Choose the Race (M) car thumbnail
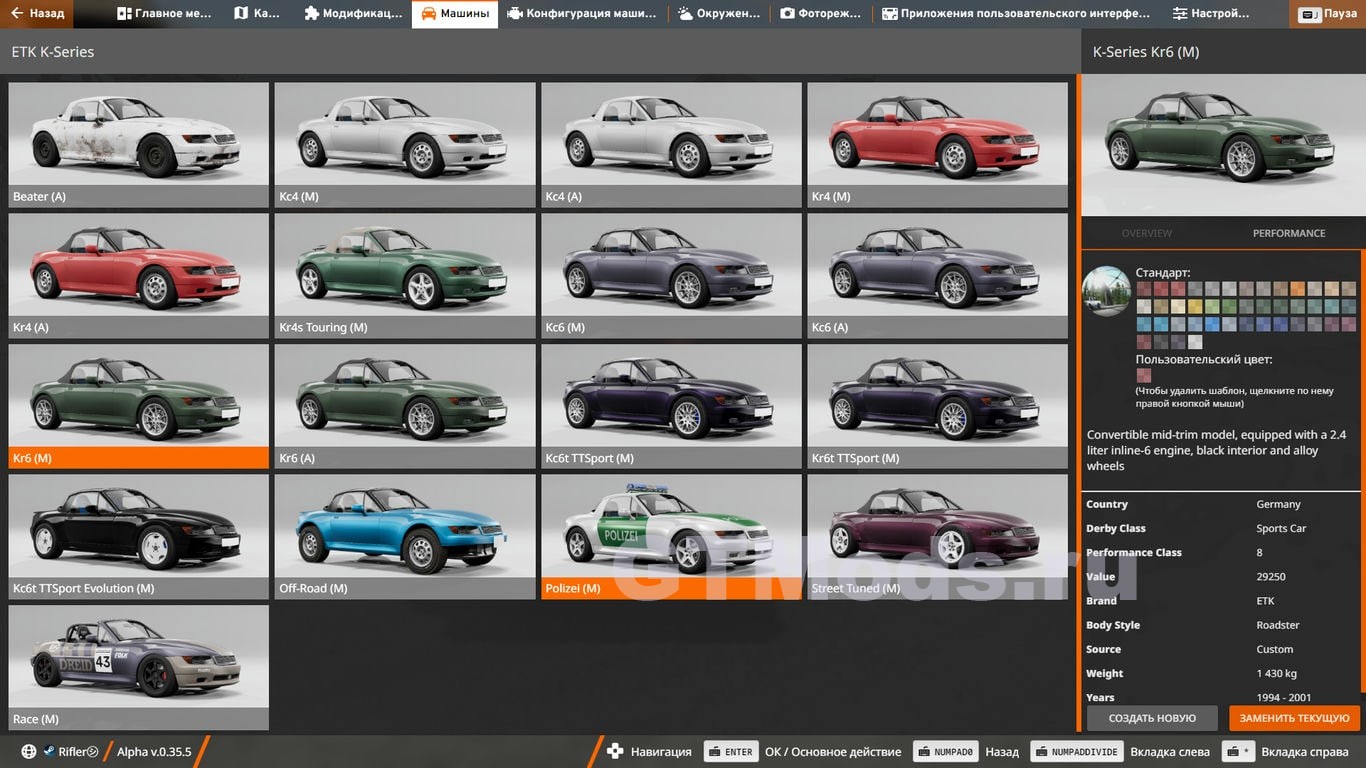This screenshot has width=1366, height=768. [139, 667]
